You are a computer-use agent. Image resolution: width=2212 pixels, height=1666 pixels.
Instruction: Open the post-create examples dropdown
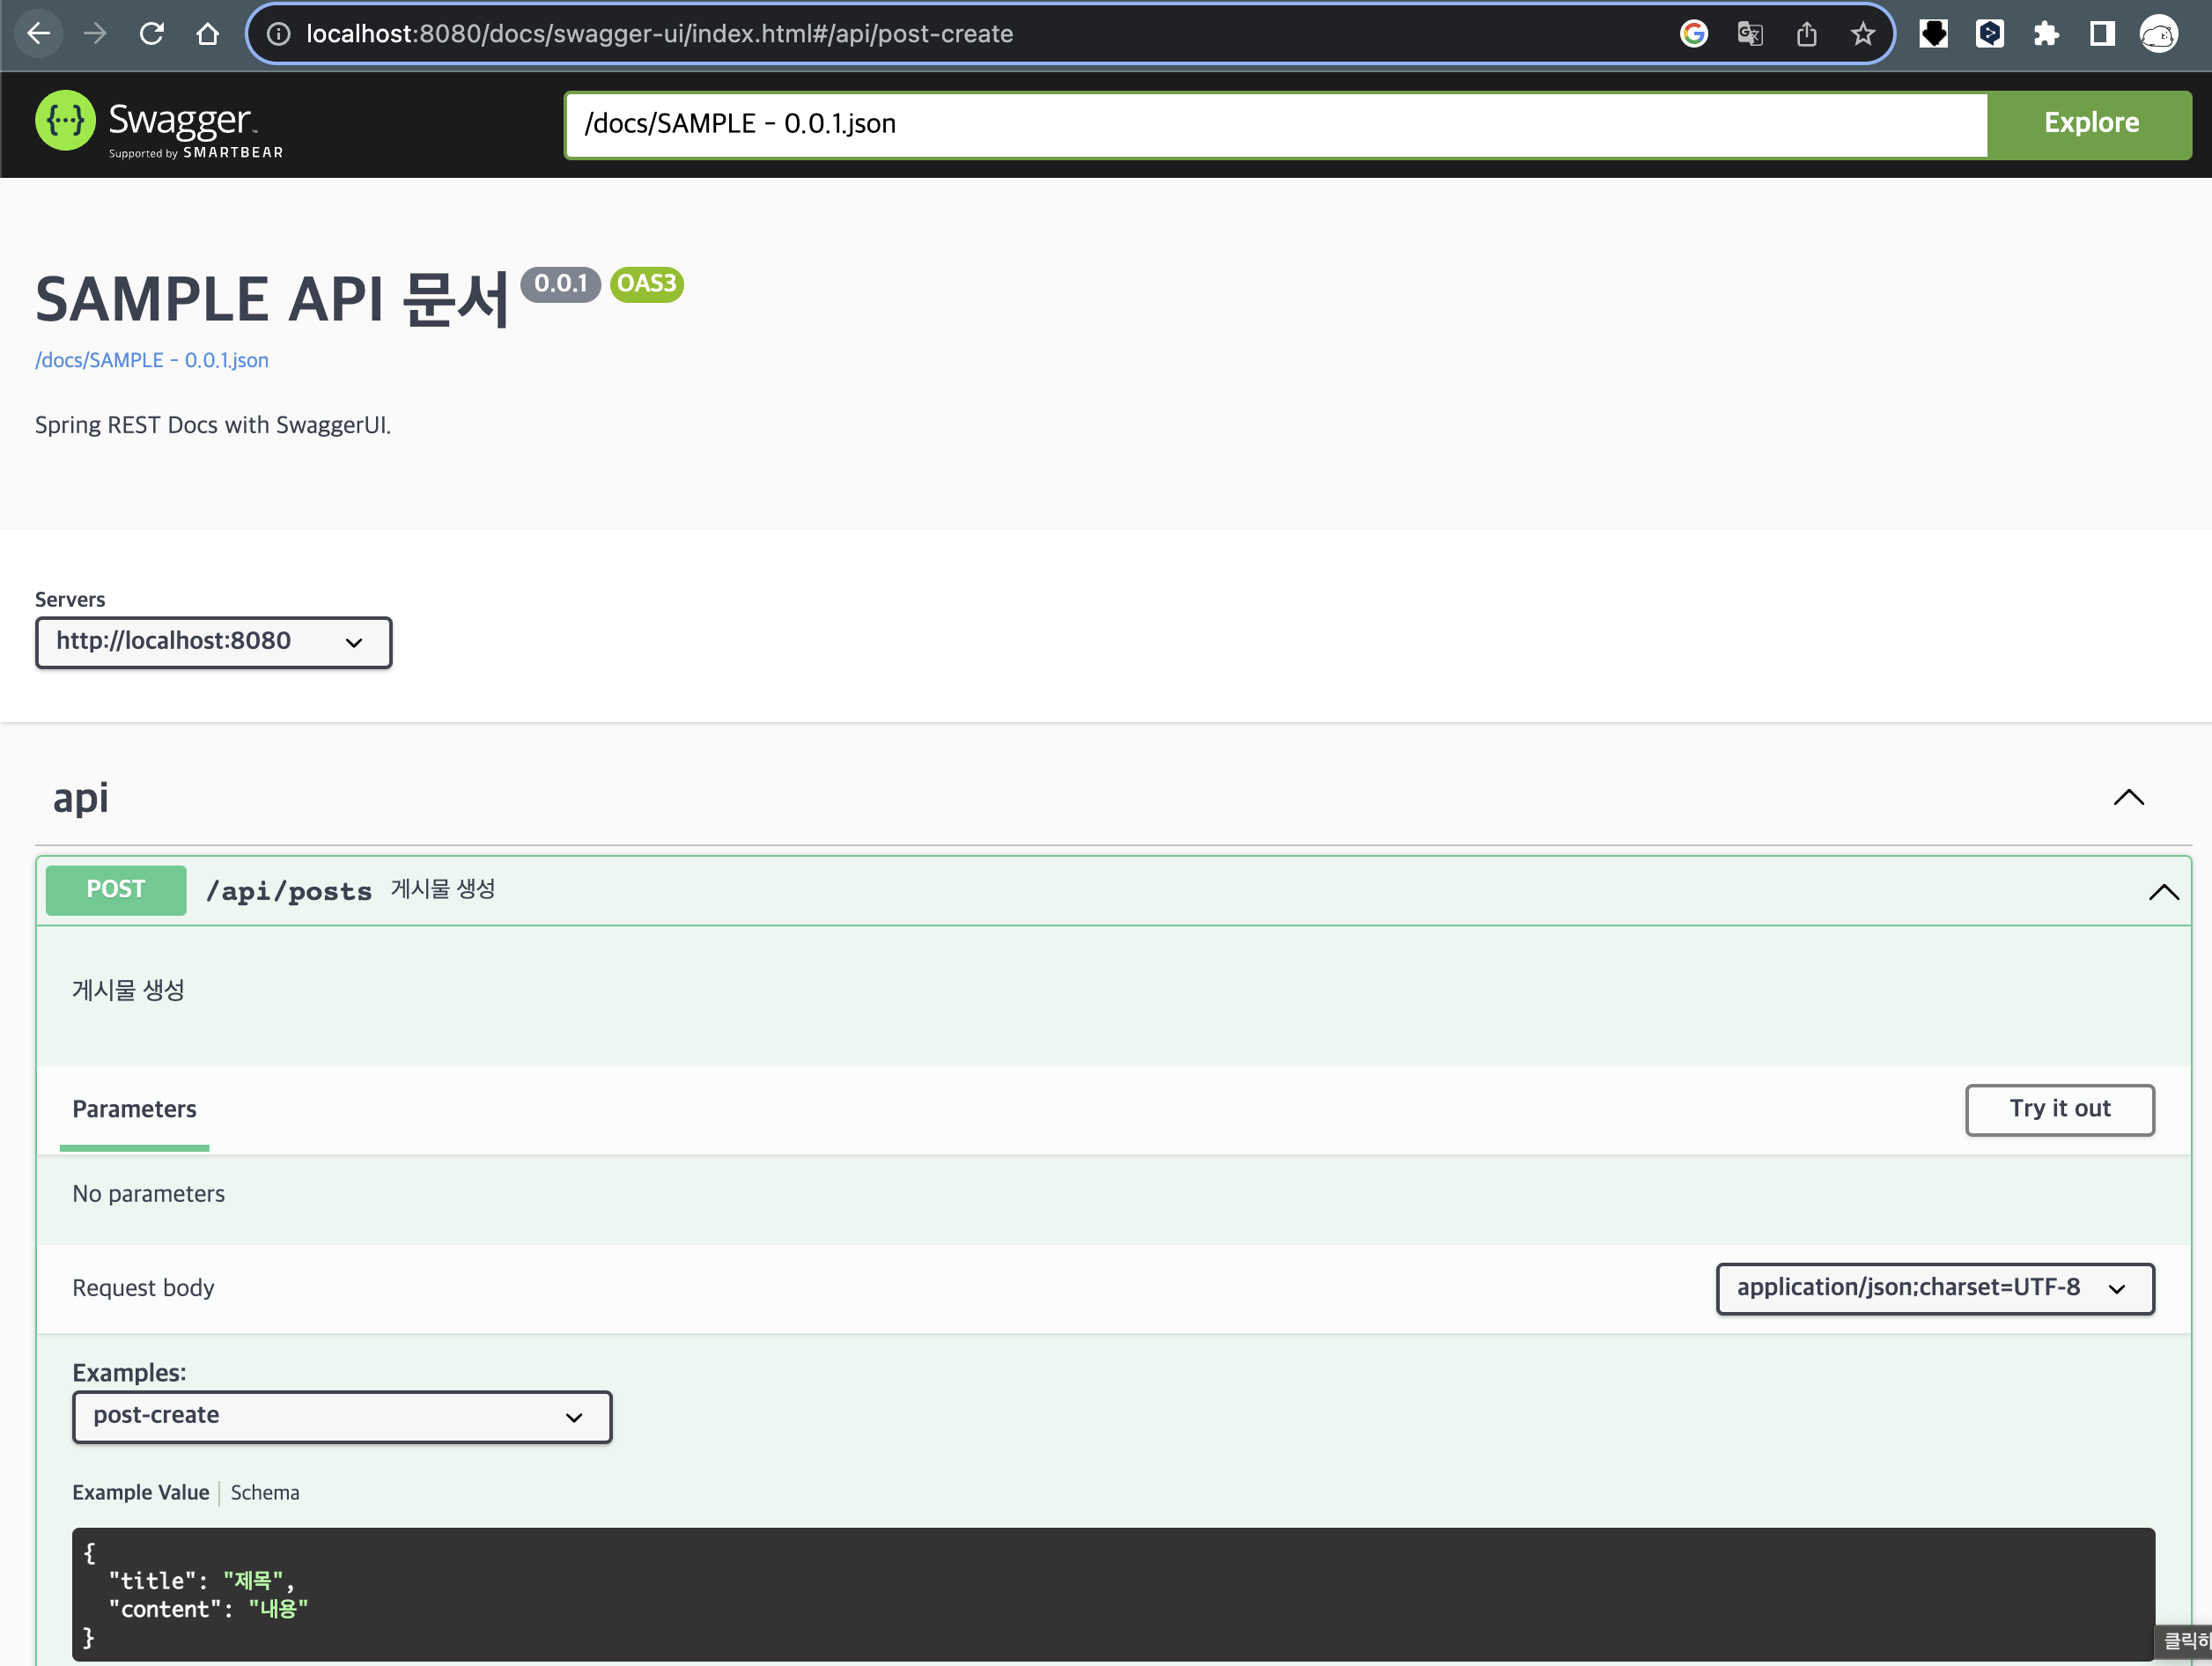(x=341, y=1416)
